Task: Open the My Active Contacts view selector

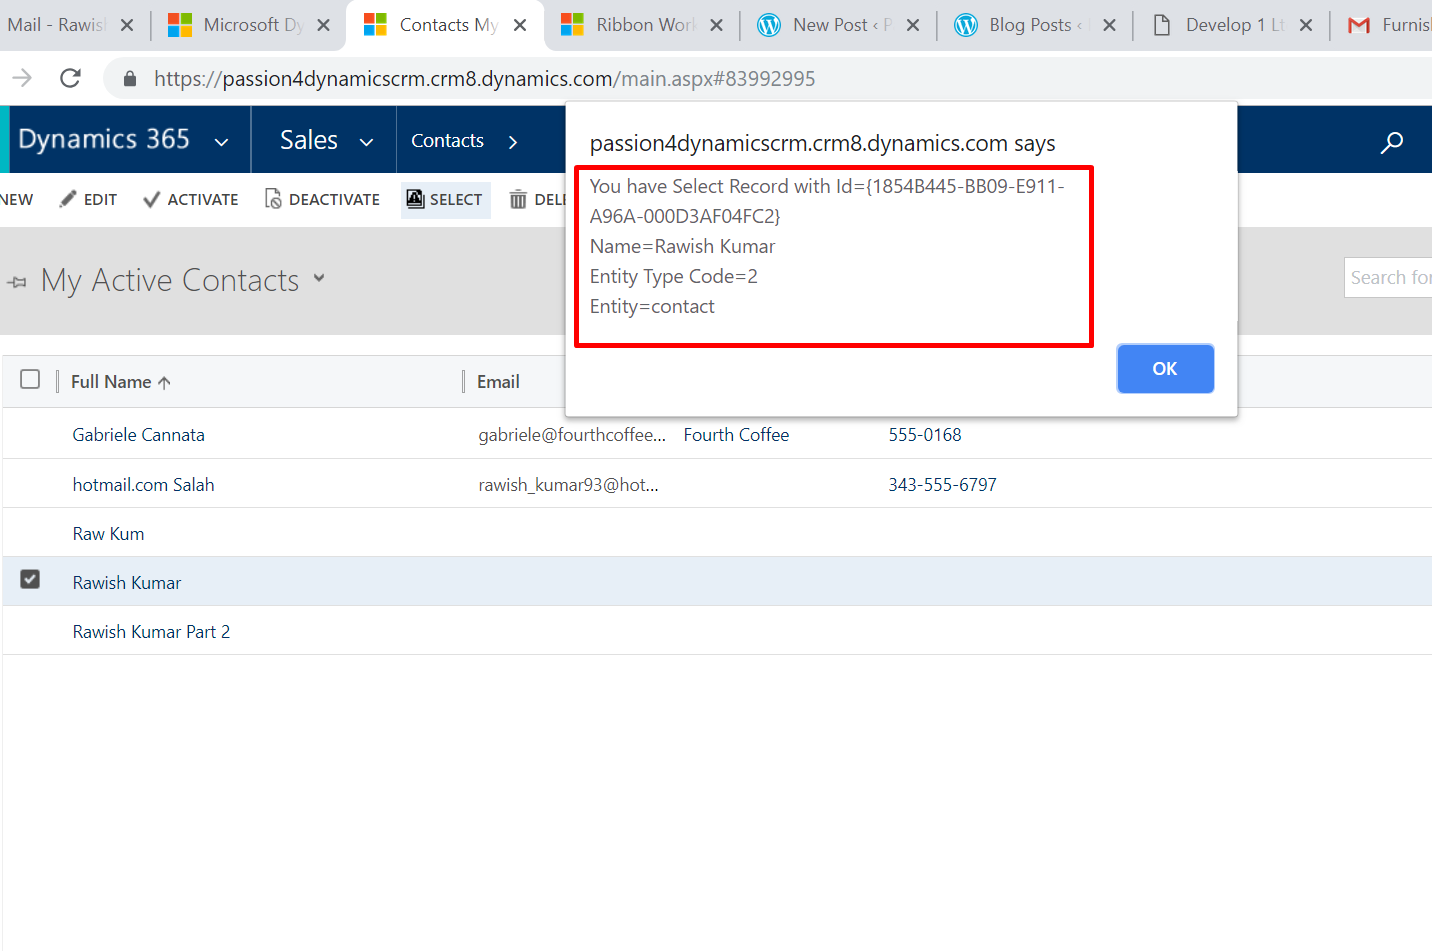Action: [319, 278]
